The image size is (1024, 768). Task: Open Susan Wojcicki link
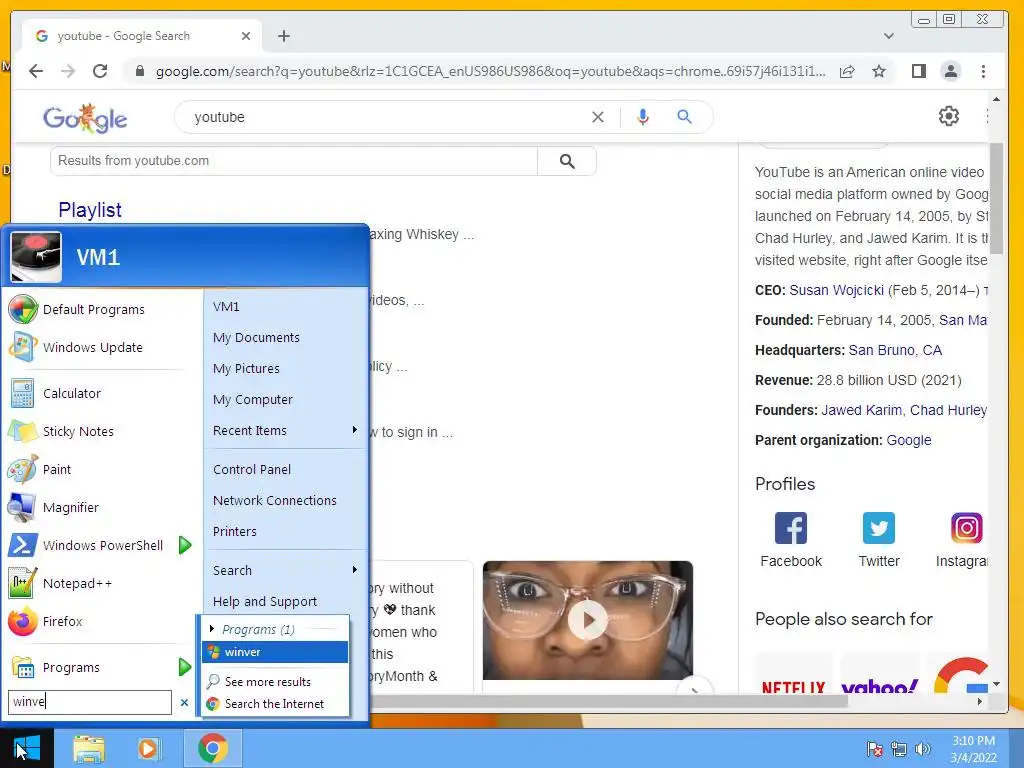837,290
